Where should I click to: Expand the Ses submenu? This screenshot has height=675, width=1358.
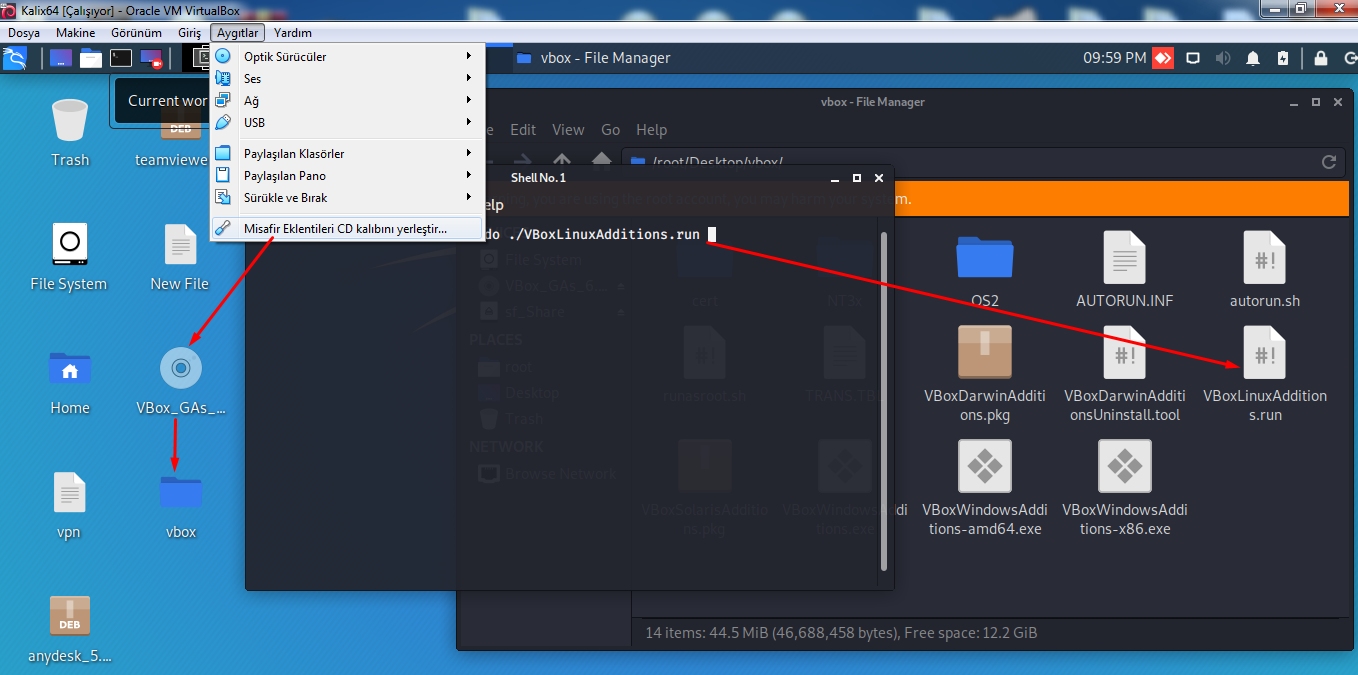tap(347, 79)
